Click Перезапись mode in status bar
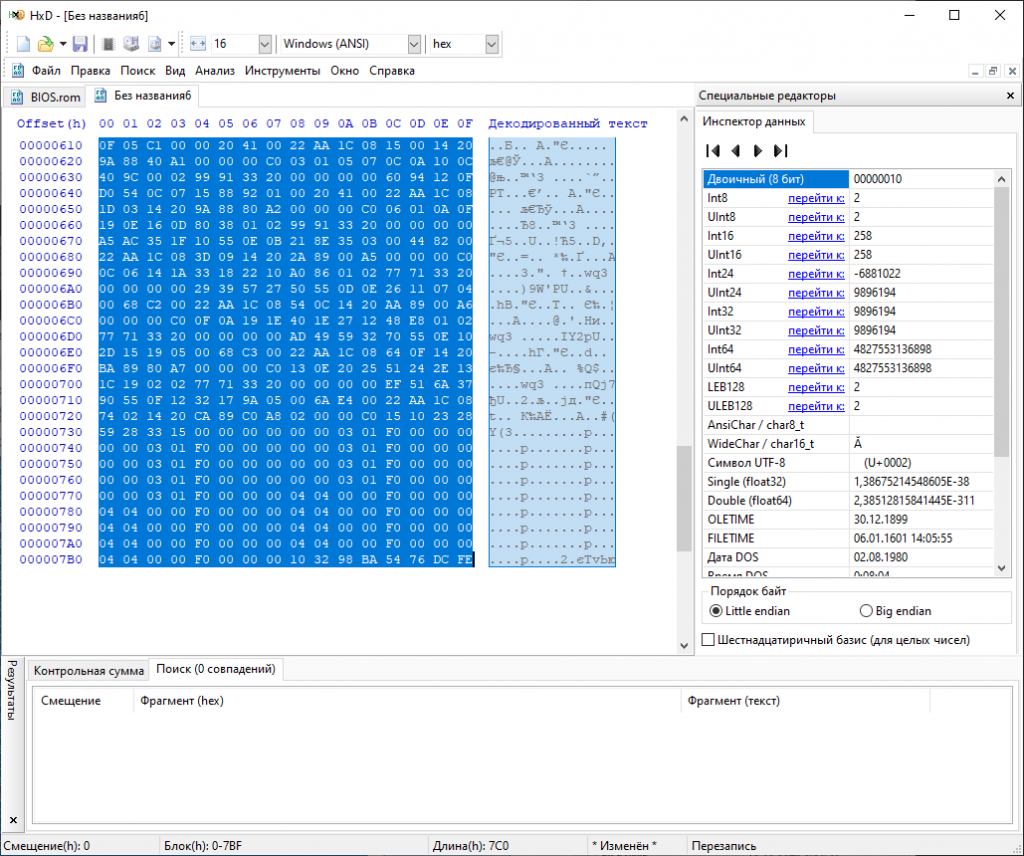This screenshot has height=856, width=1024. point(723,846)
